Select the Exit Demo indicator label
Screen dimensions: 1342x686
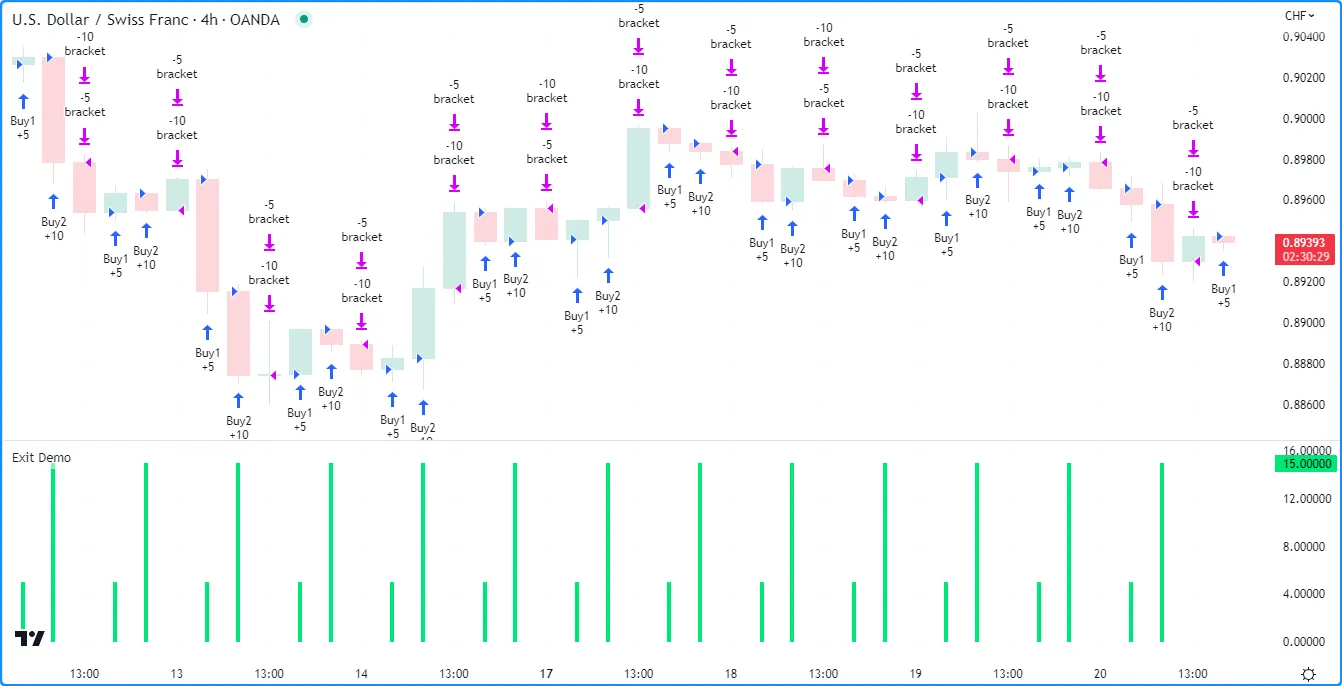(41, 458)
